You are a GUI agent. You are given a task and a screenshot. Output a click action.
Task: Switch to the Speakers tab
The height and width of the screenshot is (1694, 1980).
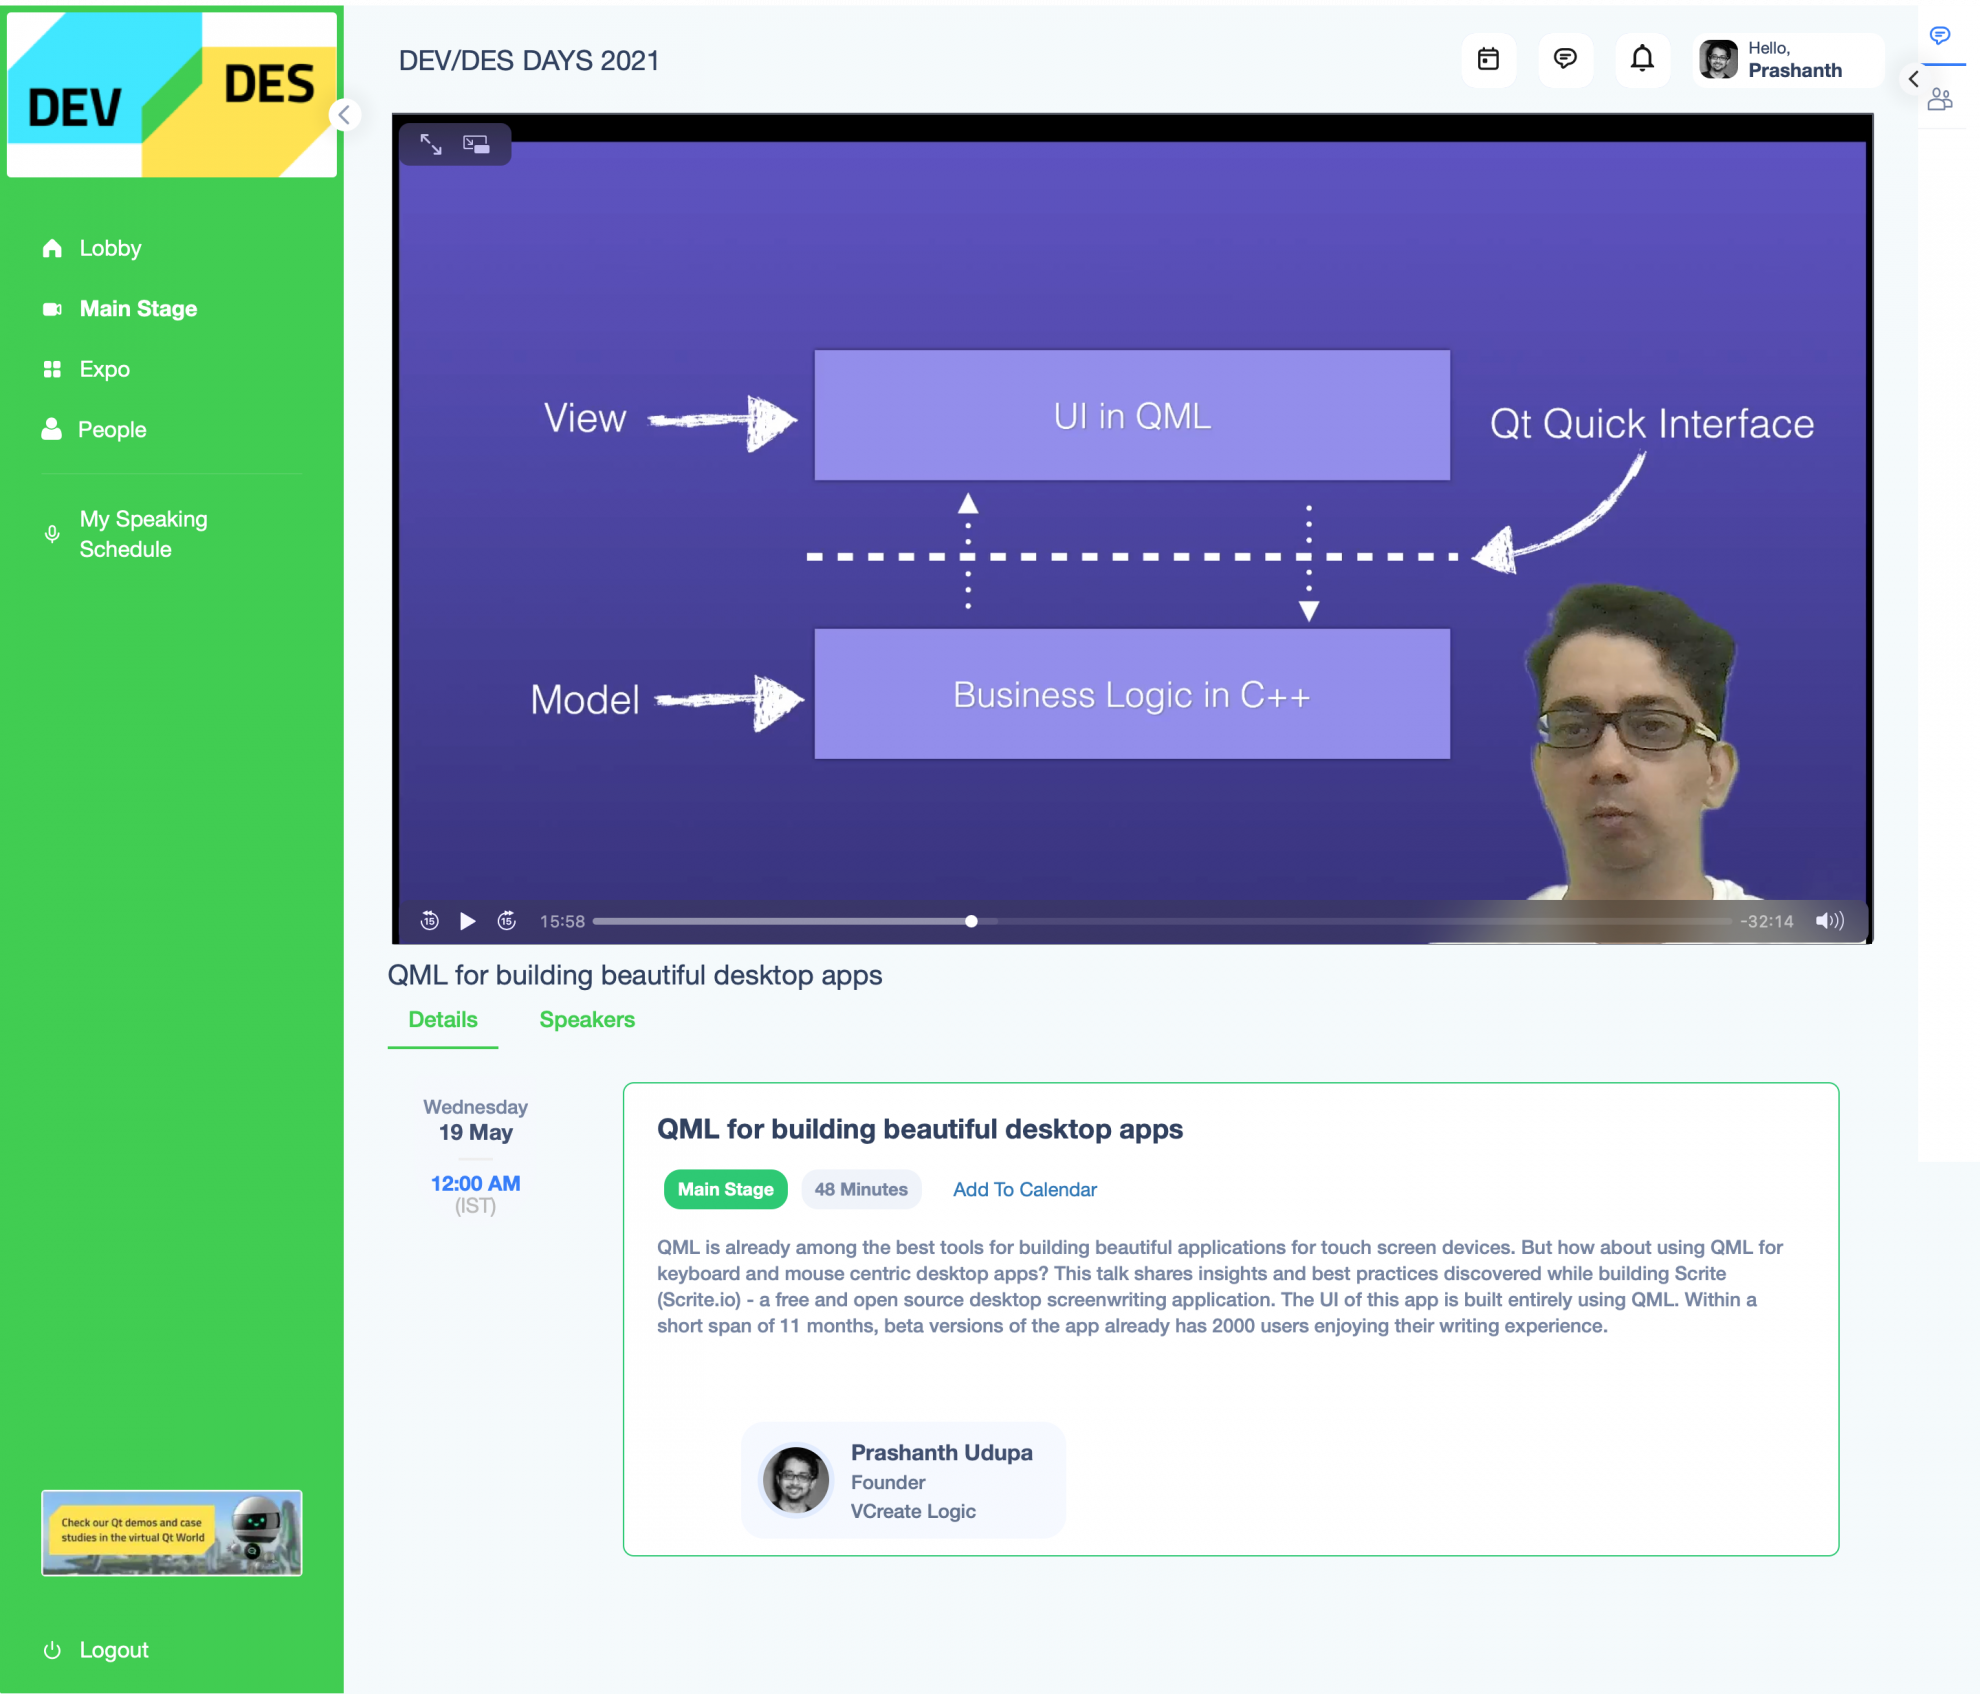pos(586,1019)
